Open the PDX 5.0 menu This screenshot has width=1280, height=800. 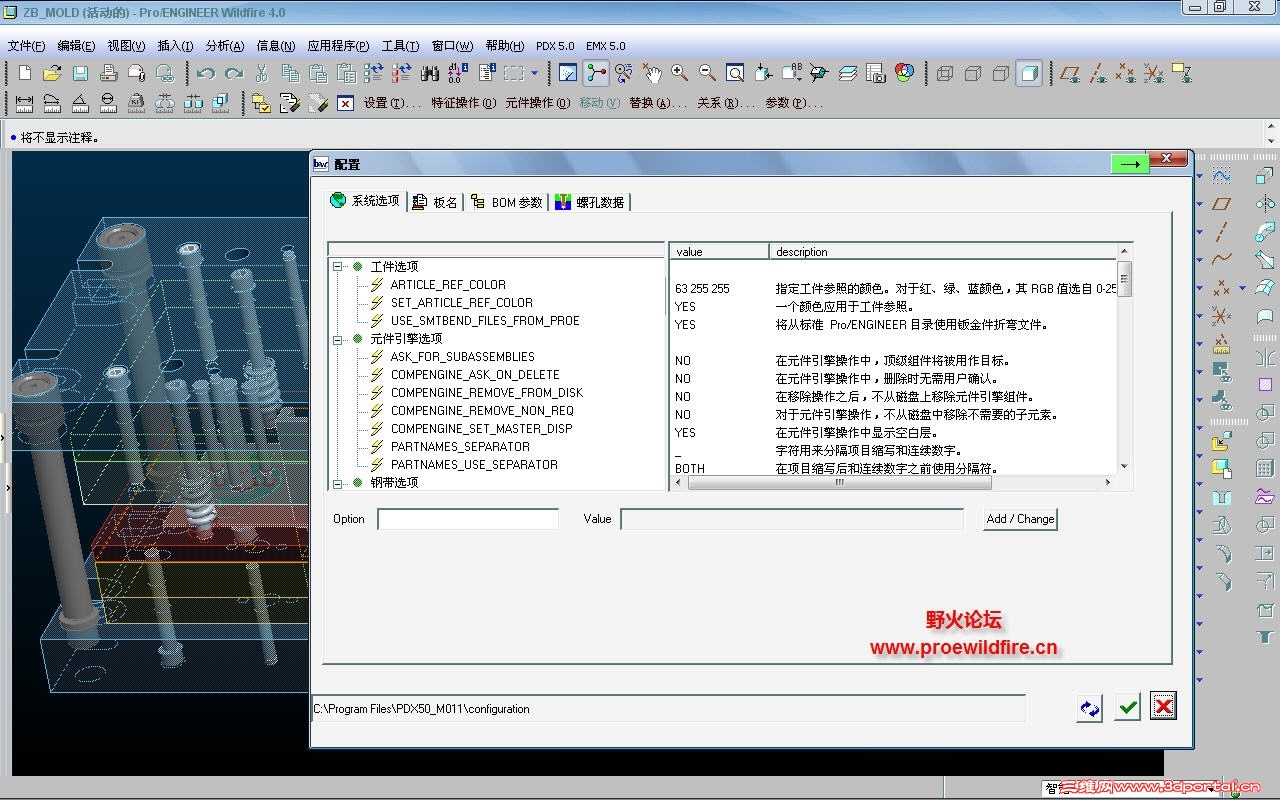point(555,46)
